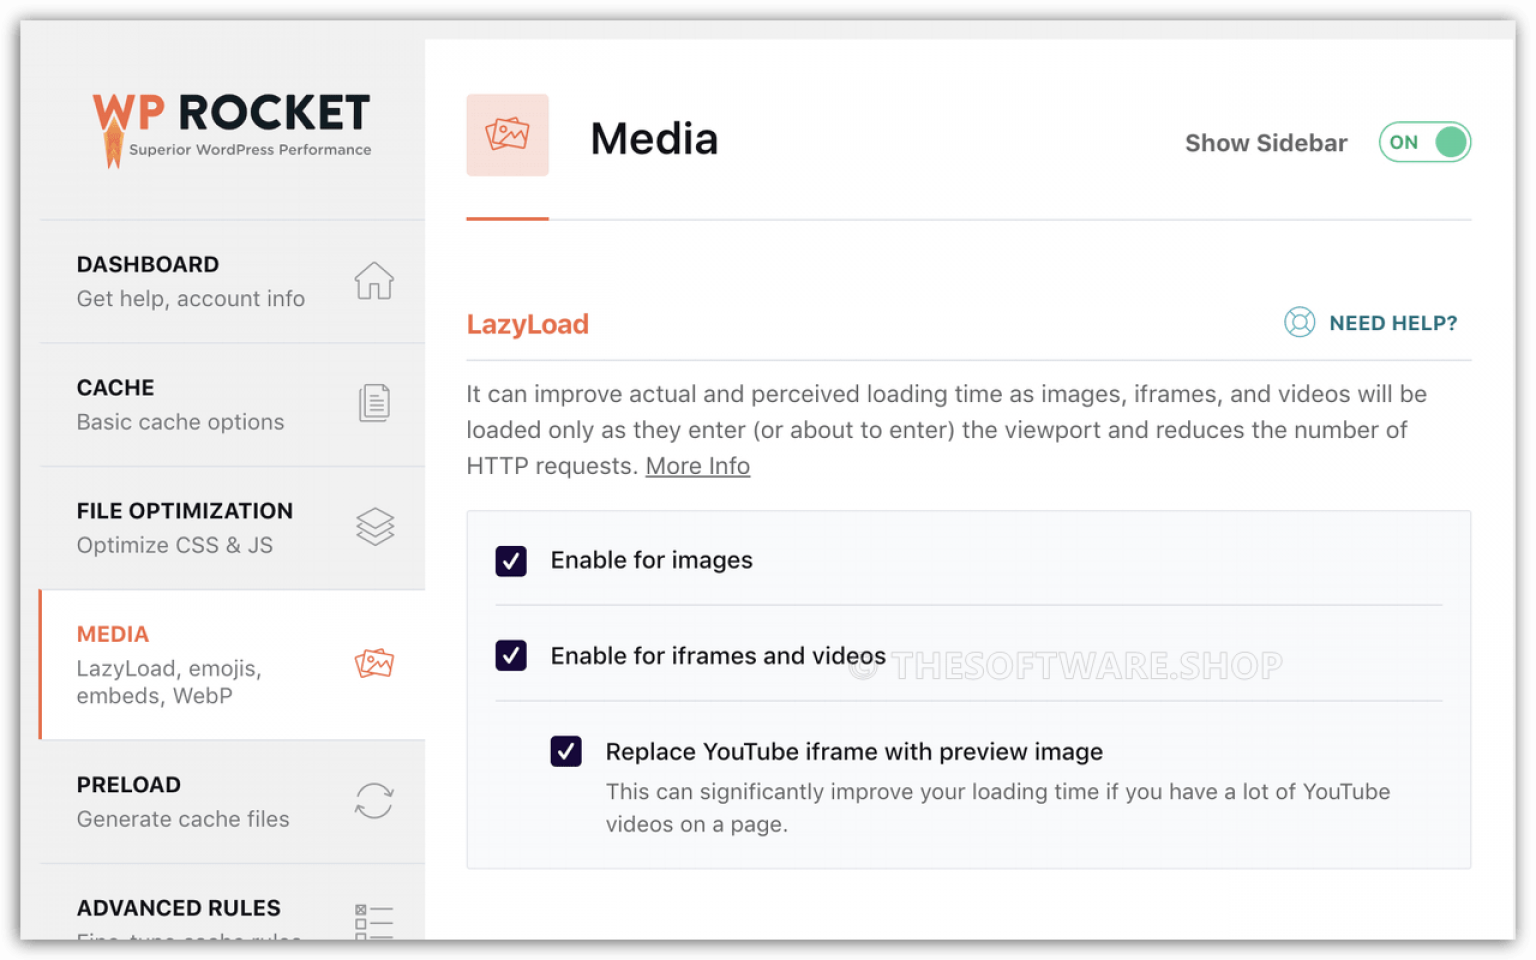The width and height of the screenshot is (1536, 960).
Task: Click the LazyLoad section heading
Action: (x=528, y=324)
